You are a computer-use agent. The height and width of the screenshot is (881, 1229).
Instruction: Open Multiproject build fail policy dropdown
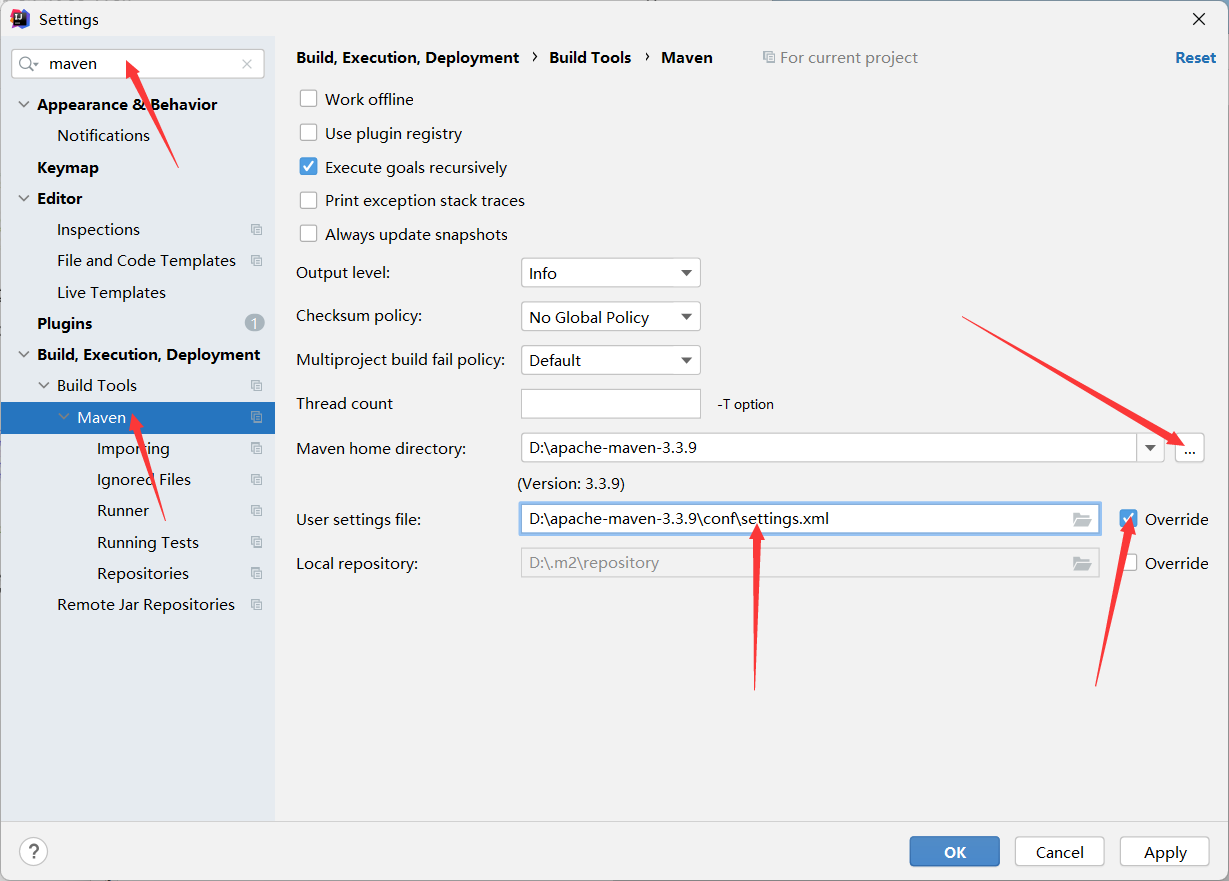tap(610, 360)
